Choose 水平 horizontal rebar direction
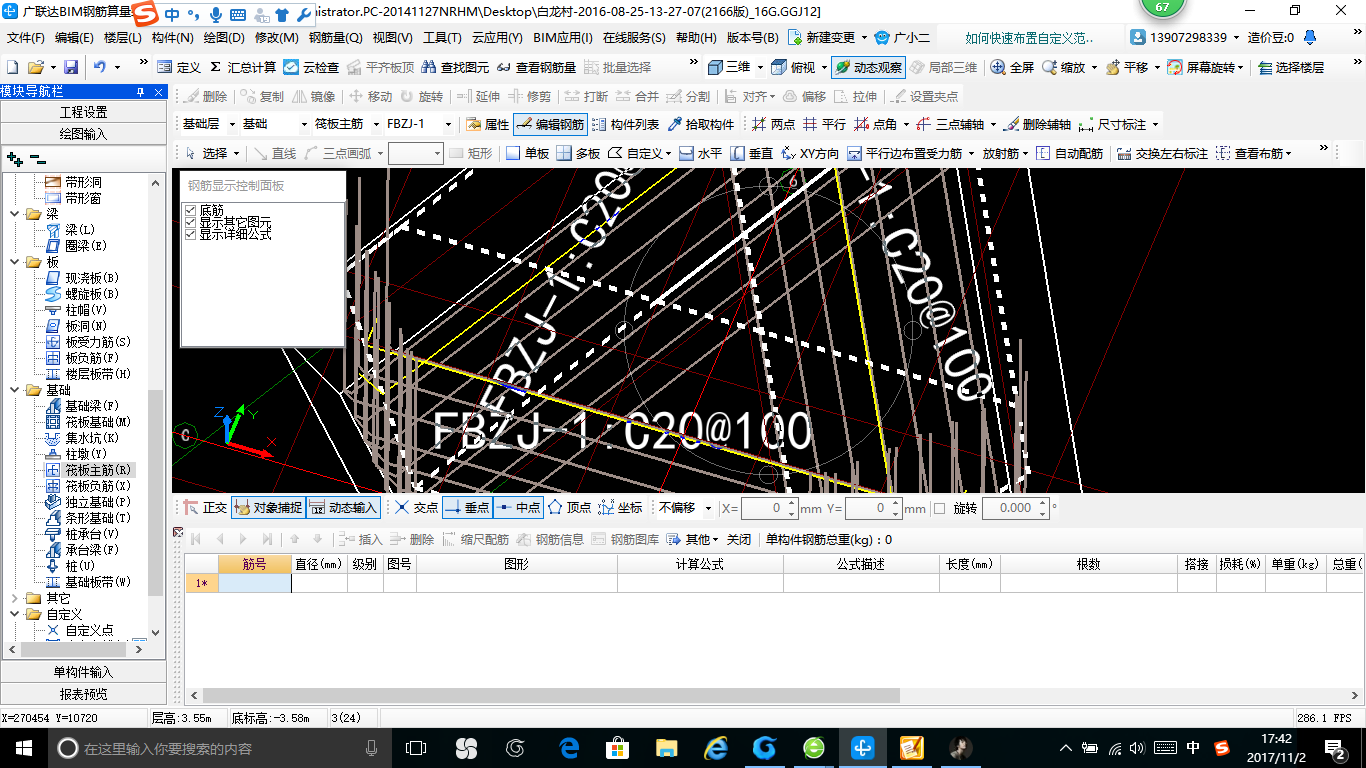 (700, 153)
